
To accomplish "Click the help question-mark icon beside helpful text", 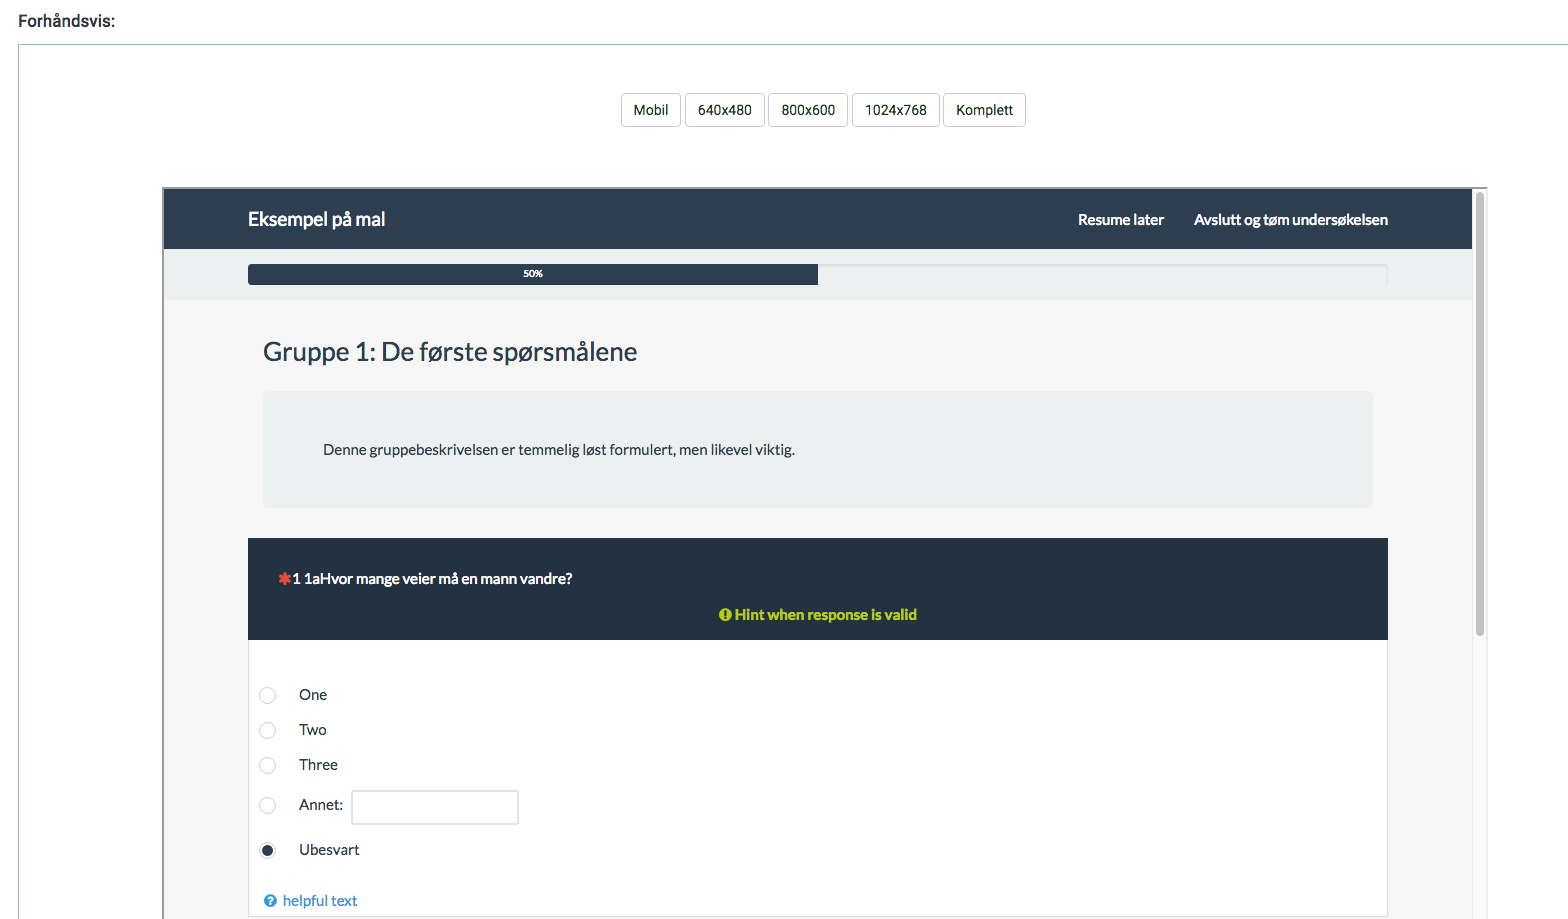I will click(x=270, y=901).
